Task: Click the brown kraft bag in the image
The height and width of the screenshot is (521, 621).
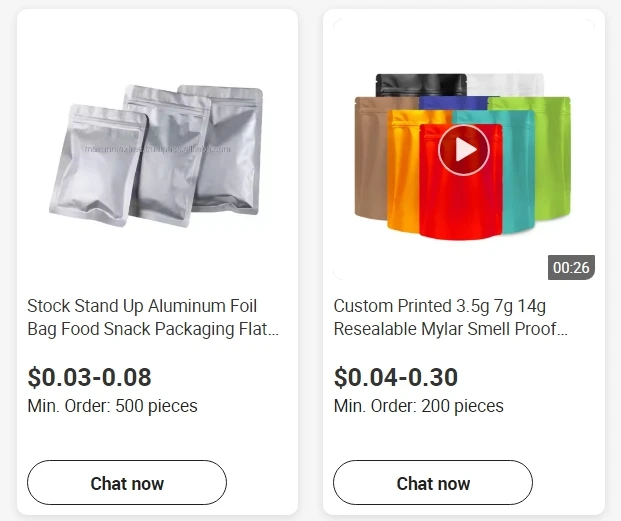Action: point(372,160)
